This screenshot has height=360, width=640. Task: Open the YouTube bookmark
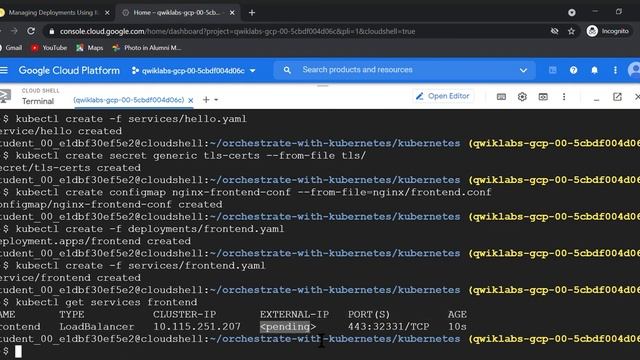point(49,48)
